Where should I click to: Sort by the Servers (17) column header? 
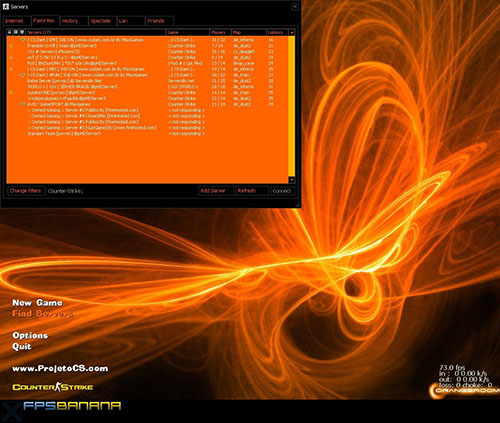point(96,32)
